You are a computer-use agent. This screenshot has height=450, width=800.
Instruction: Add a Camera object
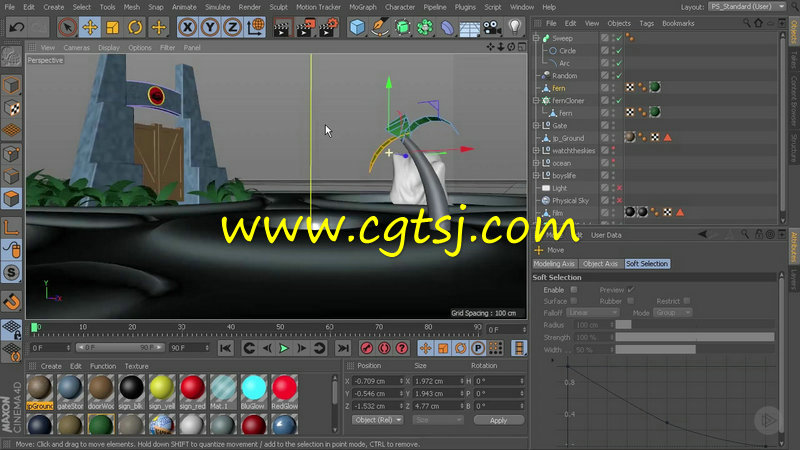point(492,27)
